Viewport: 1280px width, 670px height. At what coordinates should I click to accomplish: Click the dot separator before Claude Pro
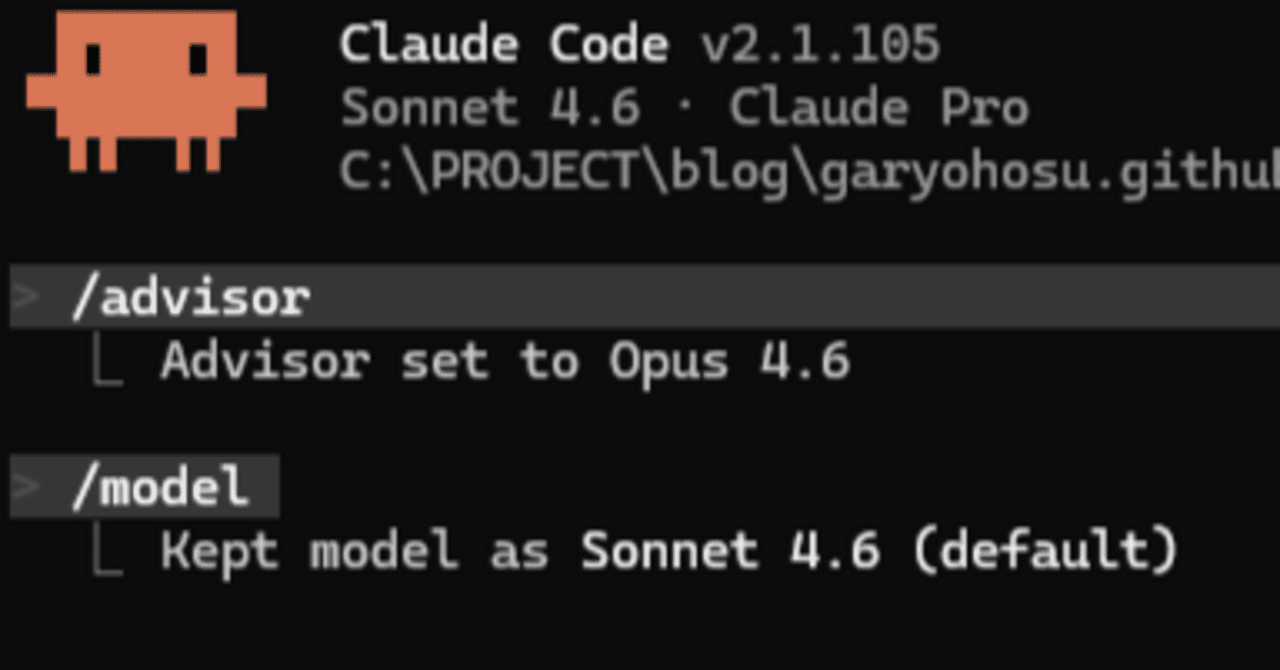tap(684, 108)
